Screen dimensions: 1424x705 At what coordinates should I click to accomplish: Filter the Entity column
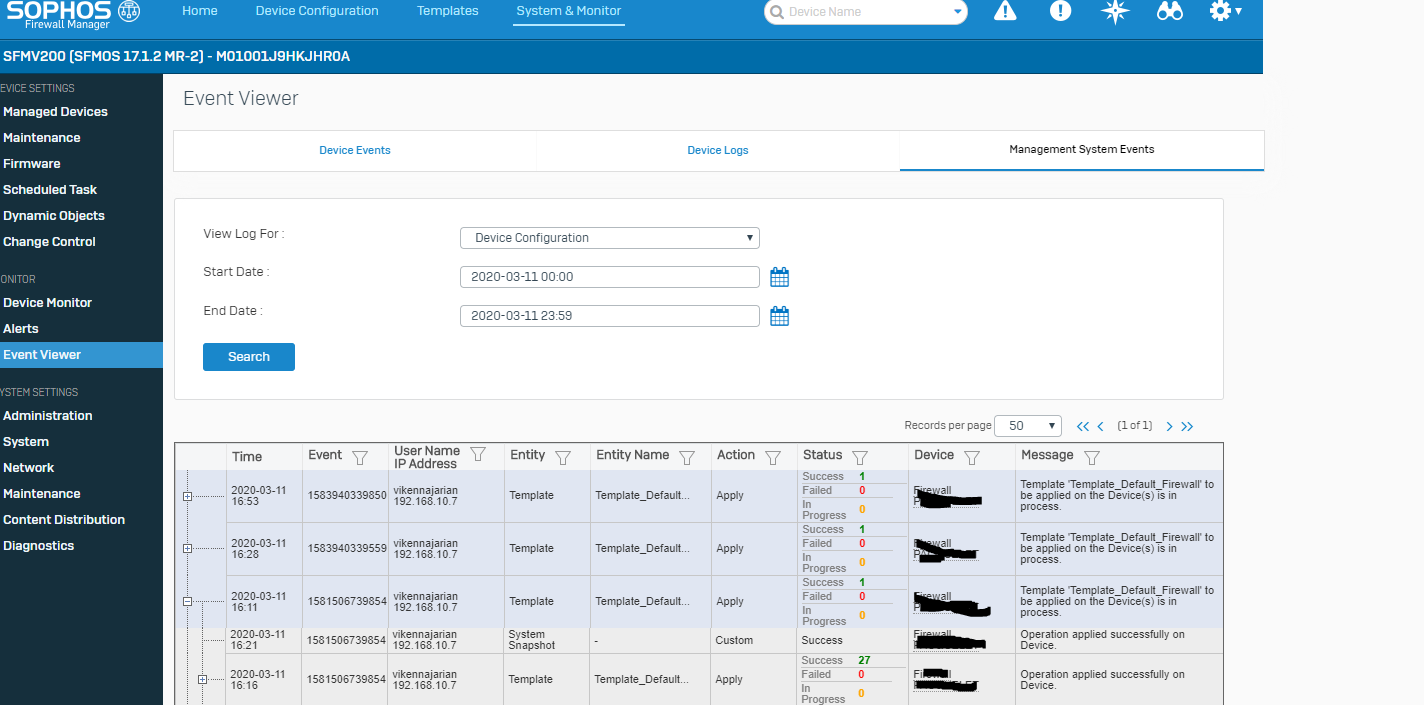[563, 457]
